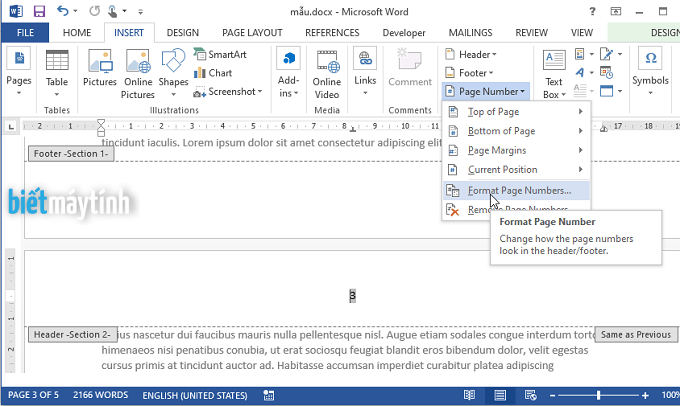Click the first line indent marker on ruler
This screenshot has height=406, width=680.
[101, 122]
